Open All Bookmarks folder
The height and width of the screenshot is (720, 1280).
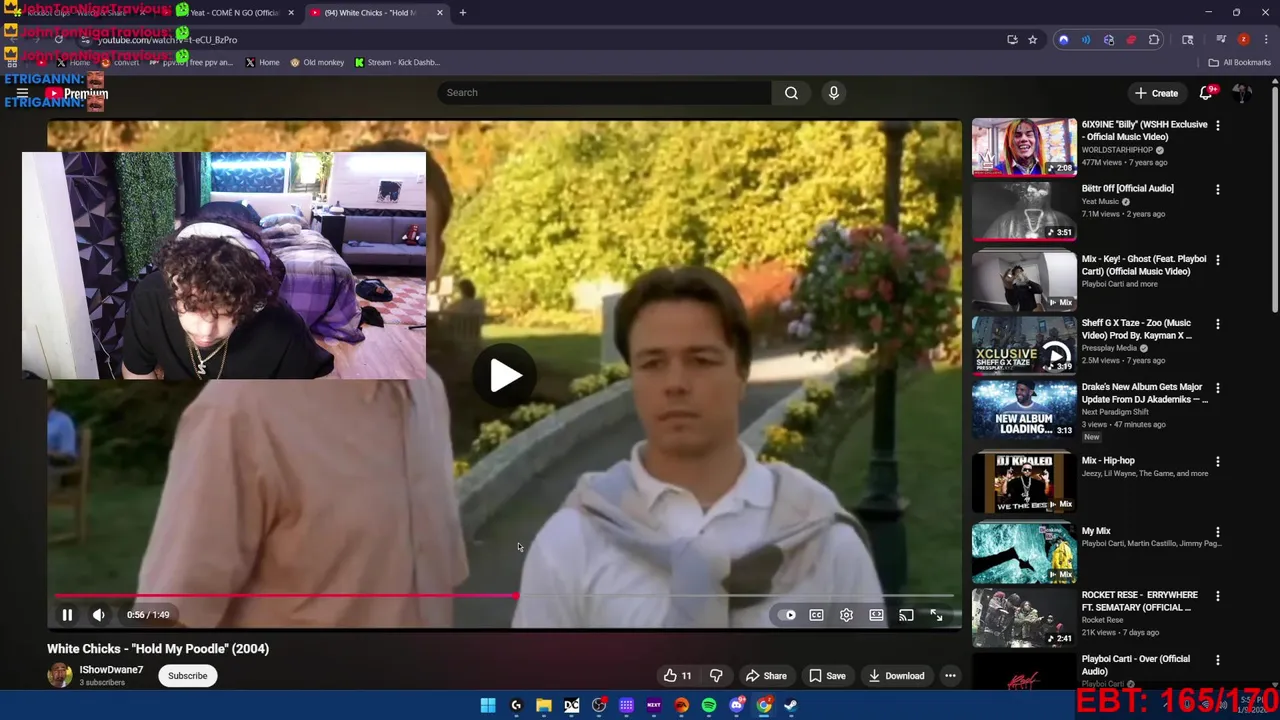click(x=1239, y=62)
